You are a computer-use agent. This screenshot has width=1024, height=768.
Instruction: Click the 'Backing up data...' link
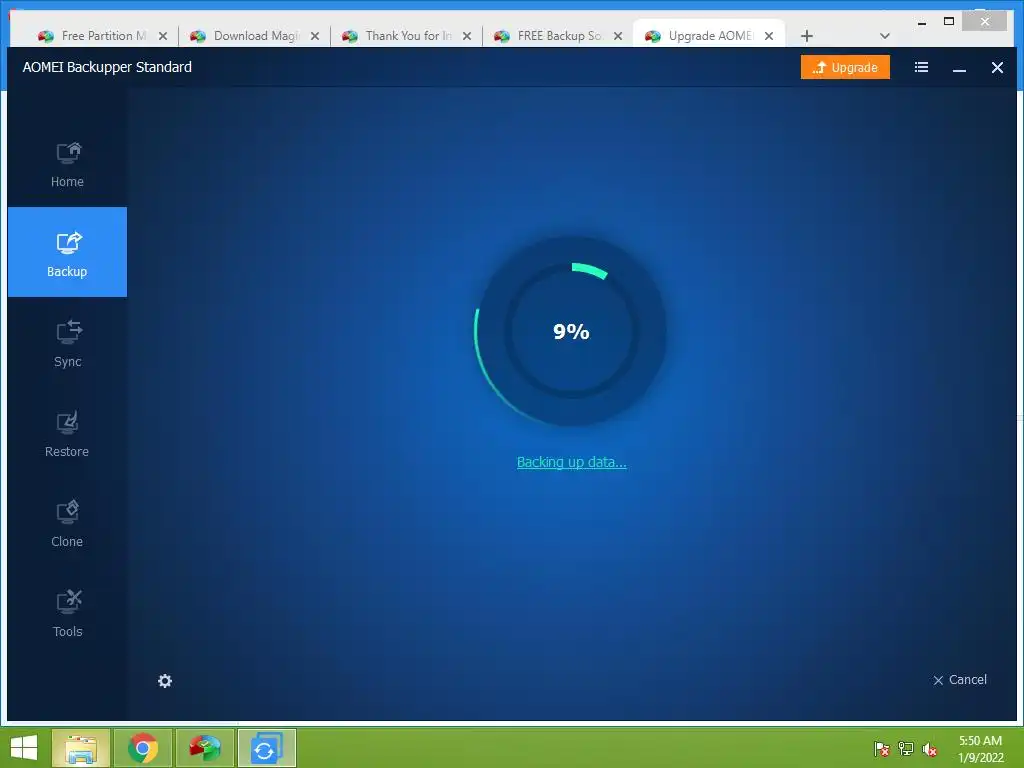point(571,462)
